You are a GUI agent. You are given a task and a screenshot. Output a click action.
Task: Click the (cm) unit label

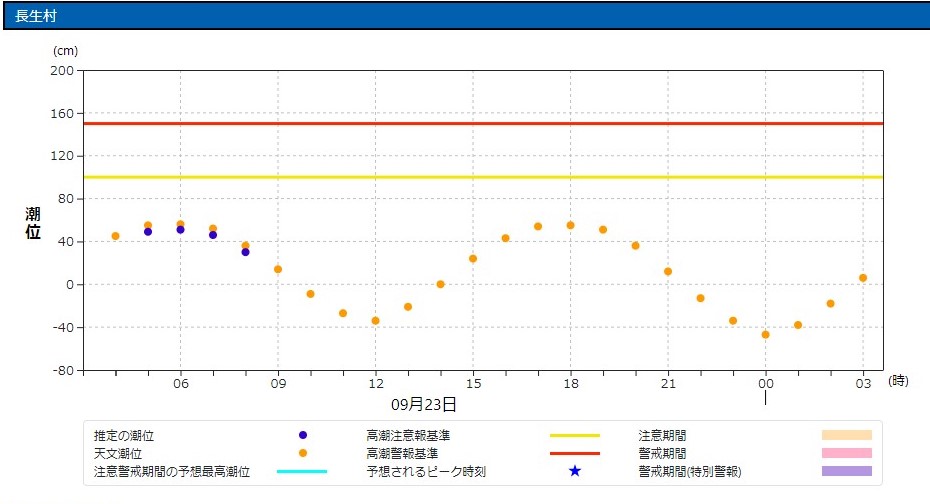click(x=65, y=51)
